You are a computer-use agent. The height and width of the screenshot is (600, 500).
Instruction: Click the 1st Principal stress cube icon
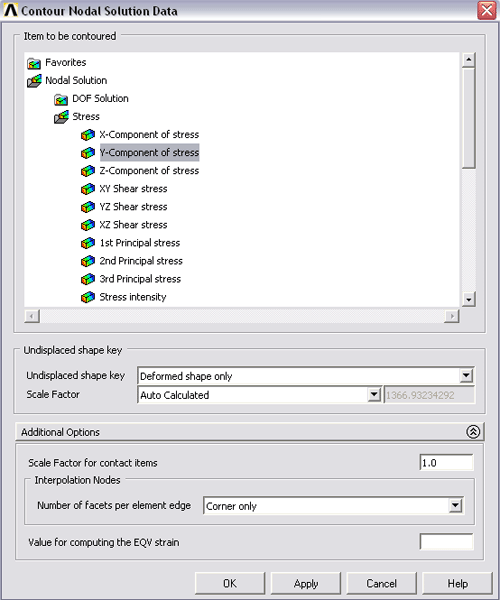[x=88, y=243]
